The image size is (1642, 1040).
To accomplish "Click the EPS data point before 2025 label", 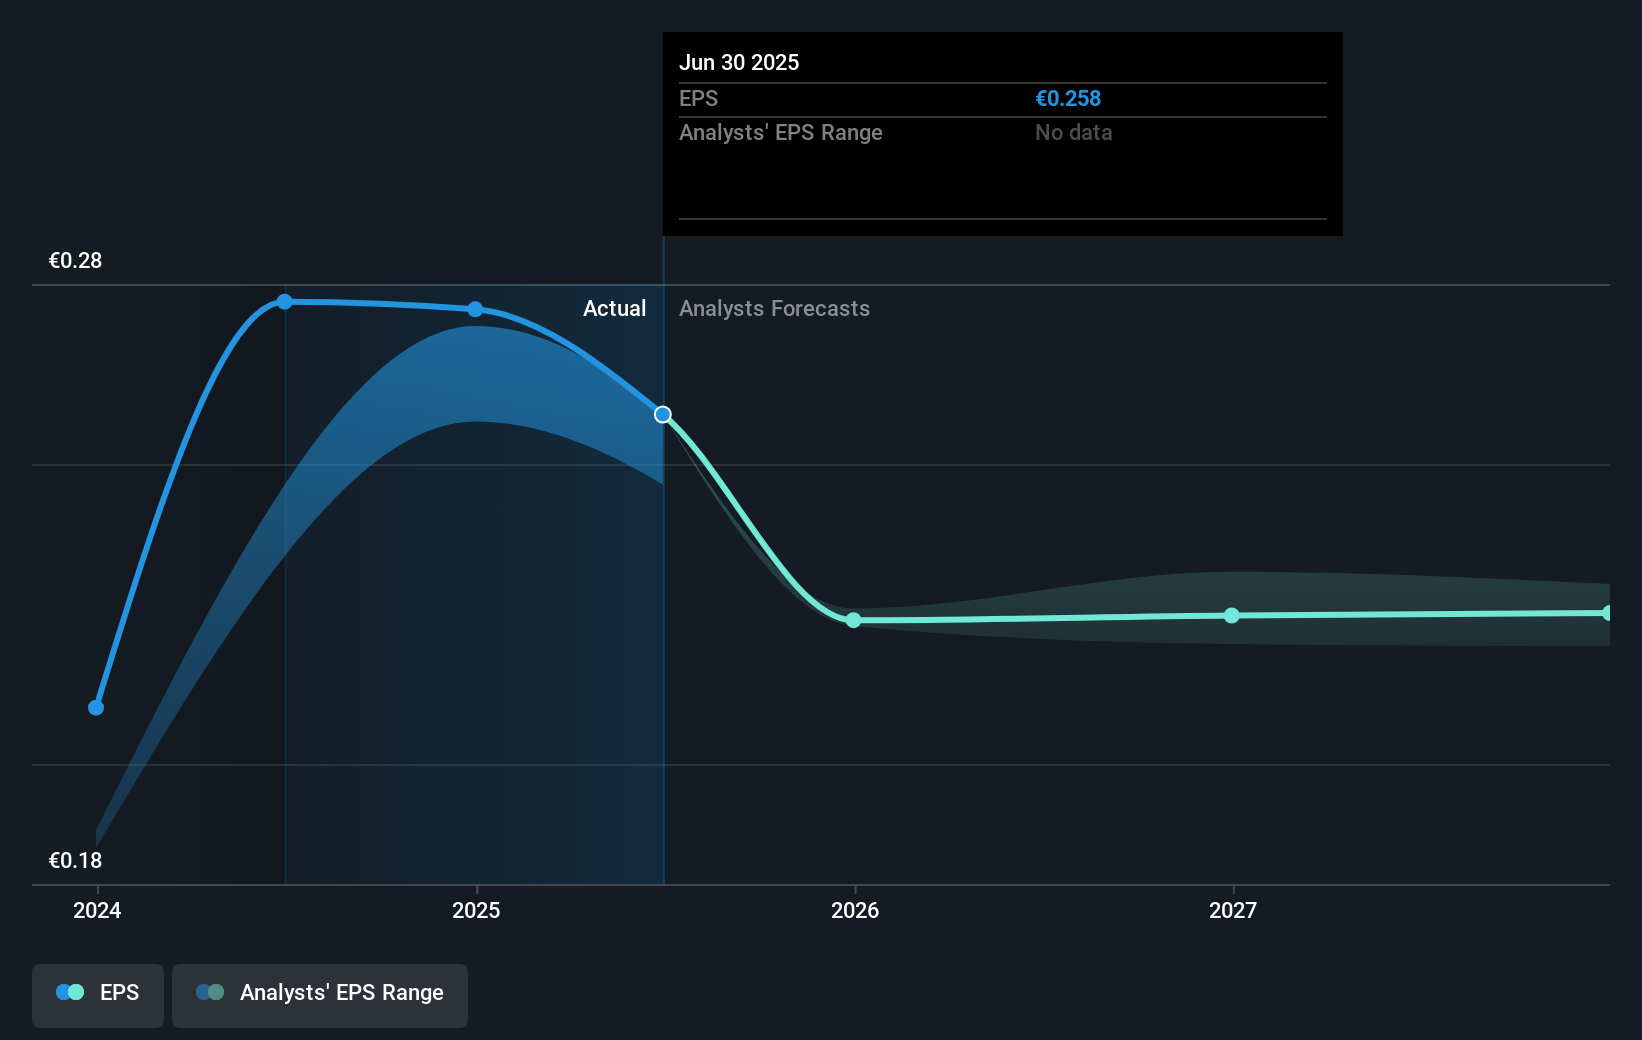I will point(475,310).
